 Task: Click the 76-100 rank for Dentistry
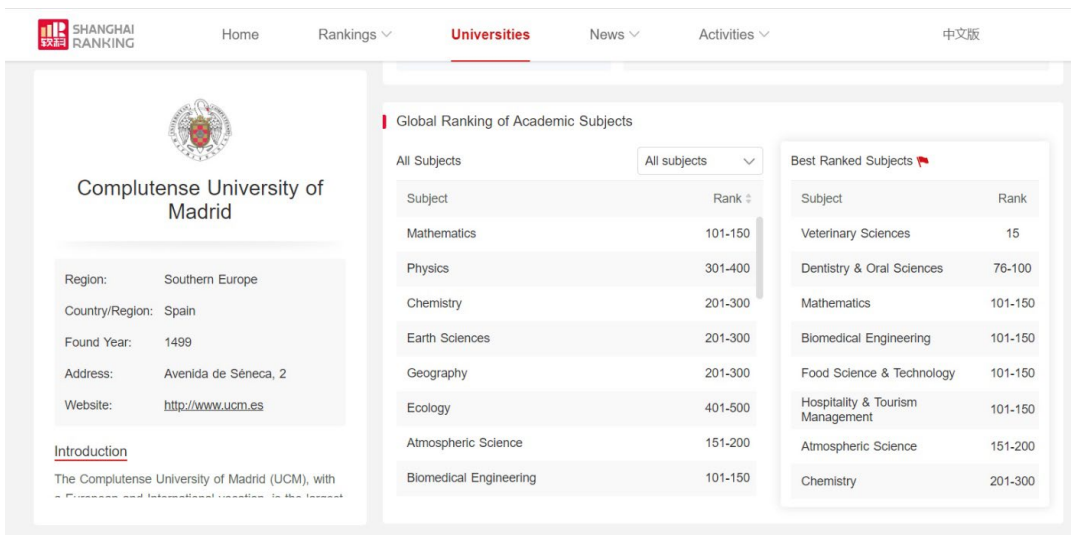(1012, 268)
